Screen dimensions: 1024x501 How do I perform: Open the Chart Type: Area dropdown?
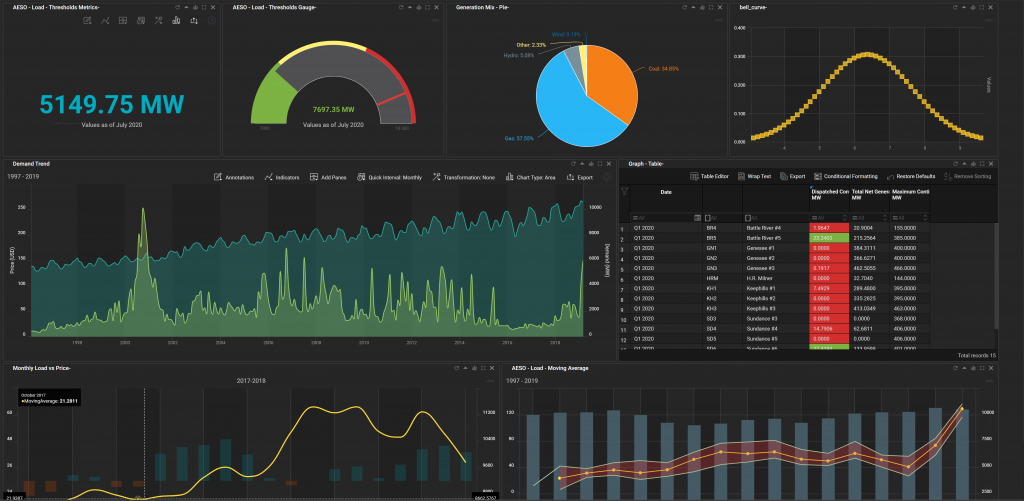pos(532,177)
